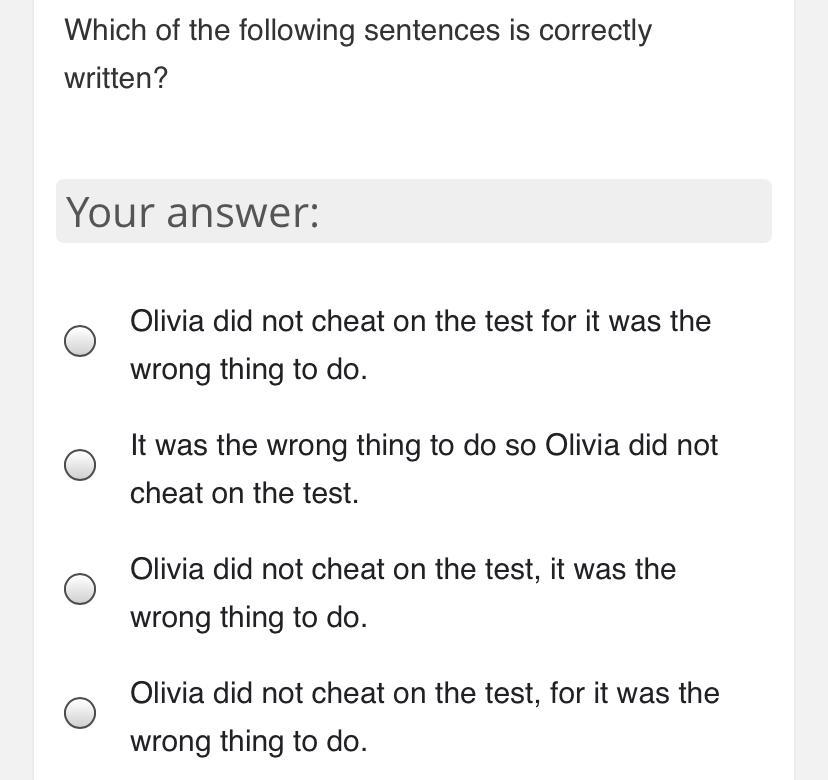Click the word 'correctly' in the question

tap(595, 31)
